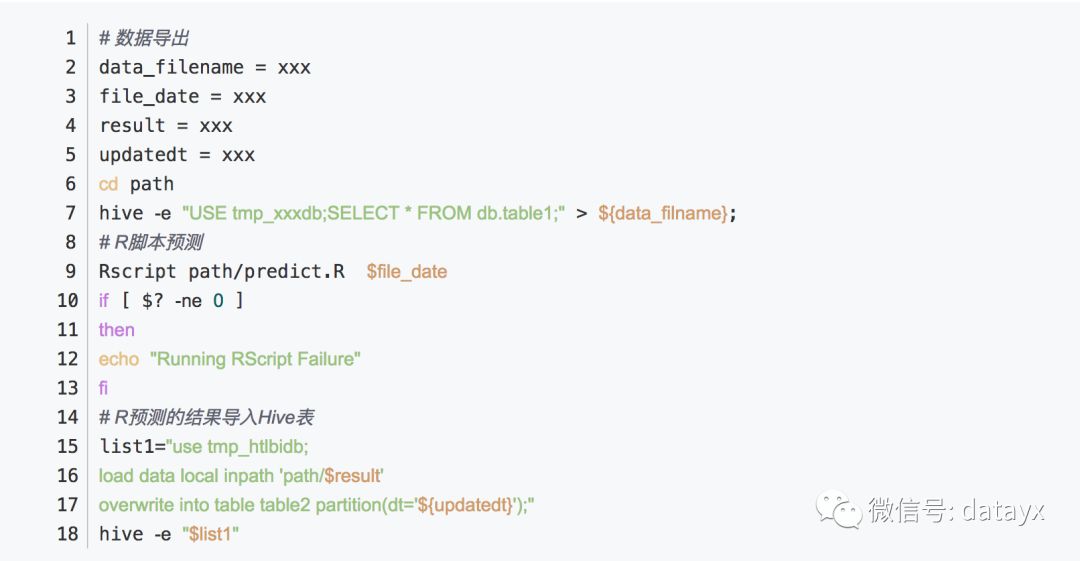Click the comment '# 数据导出'
Image resolution: width=1080 pixels, height=561 pixels.
point(144,38)
